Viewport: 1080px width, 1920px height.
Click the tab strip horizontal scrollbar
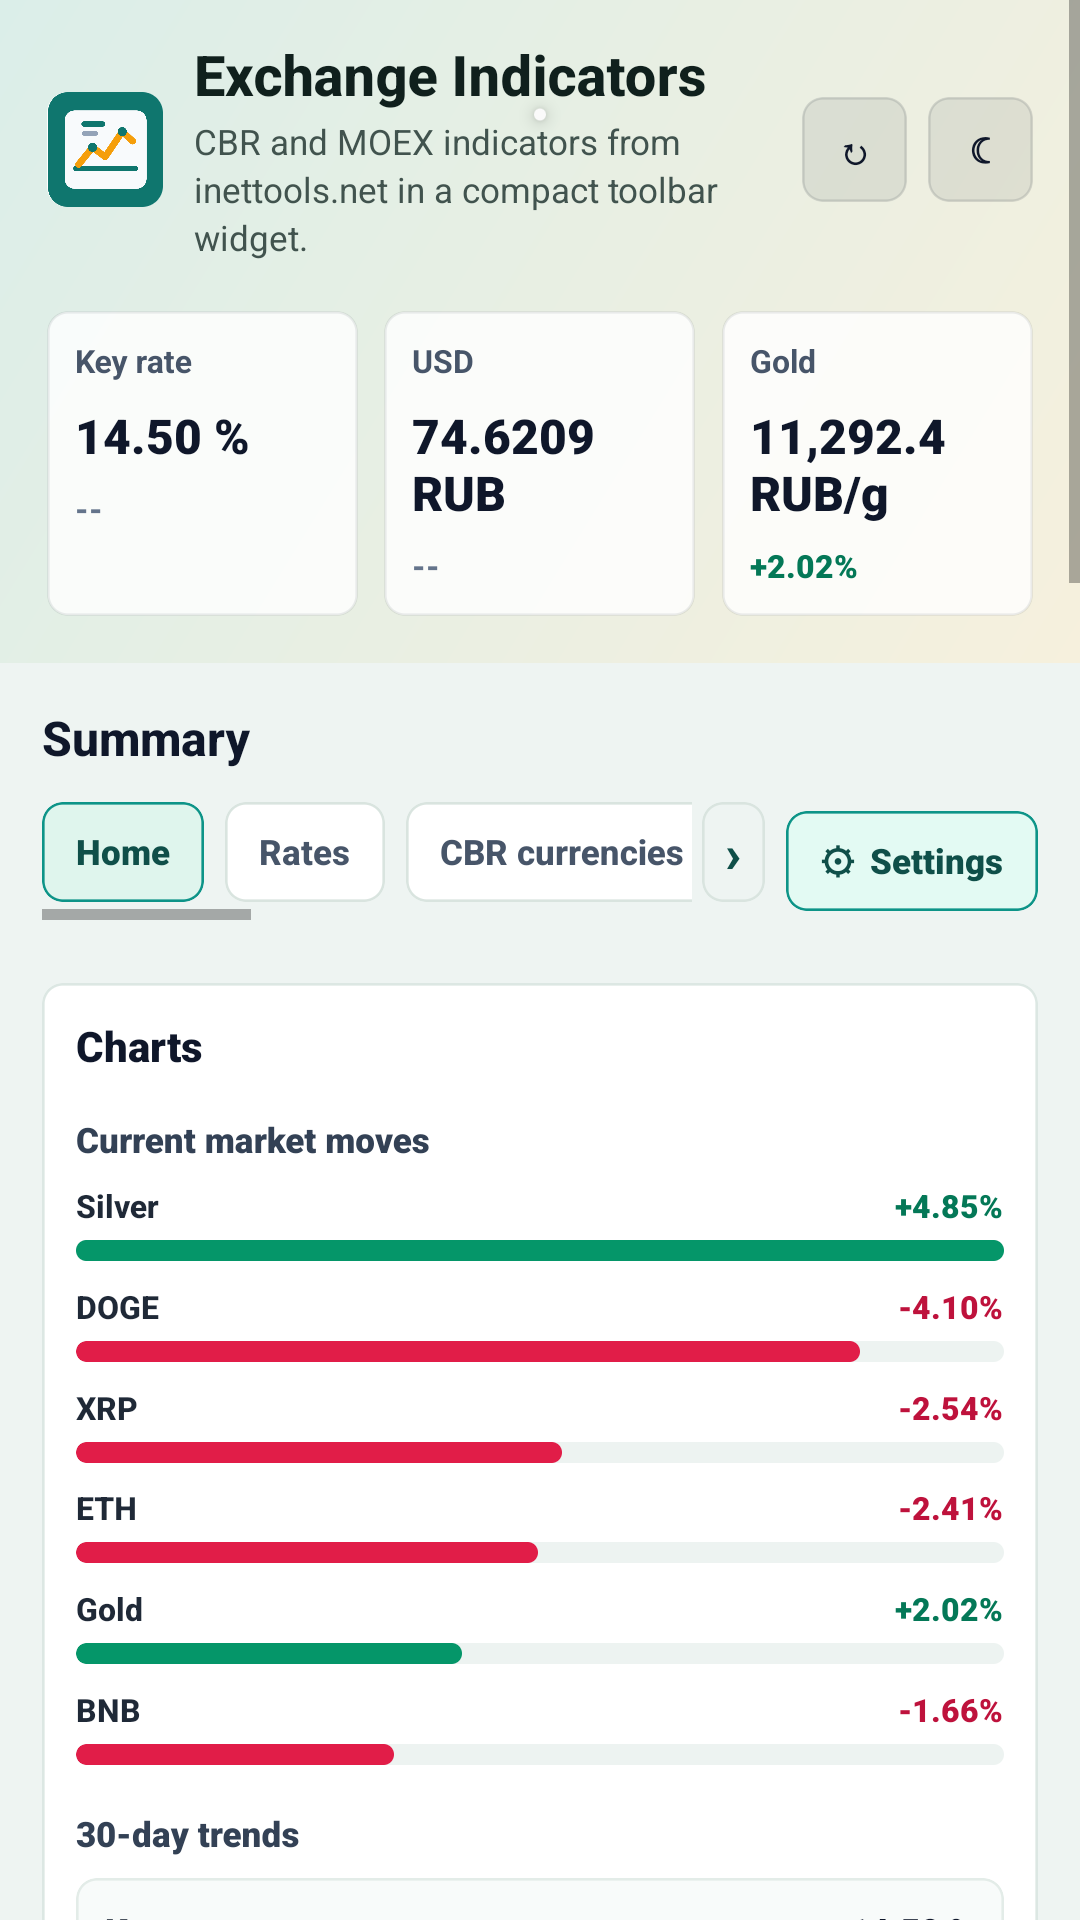(146, 914)
